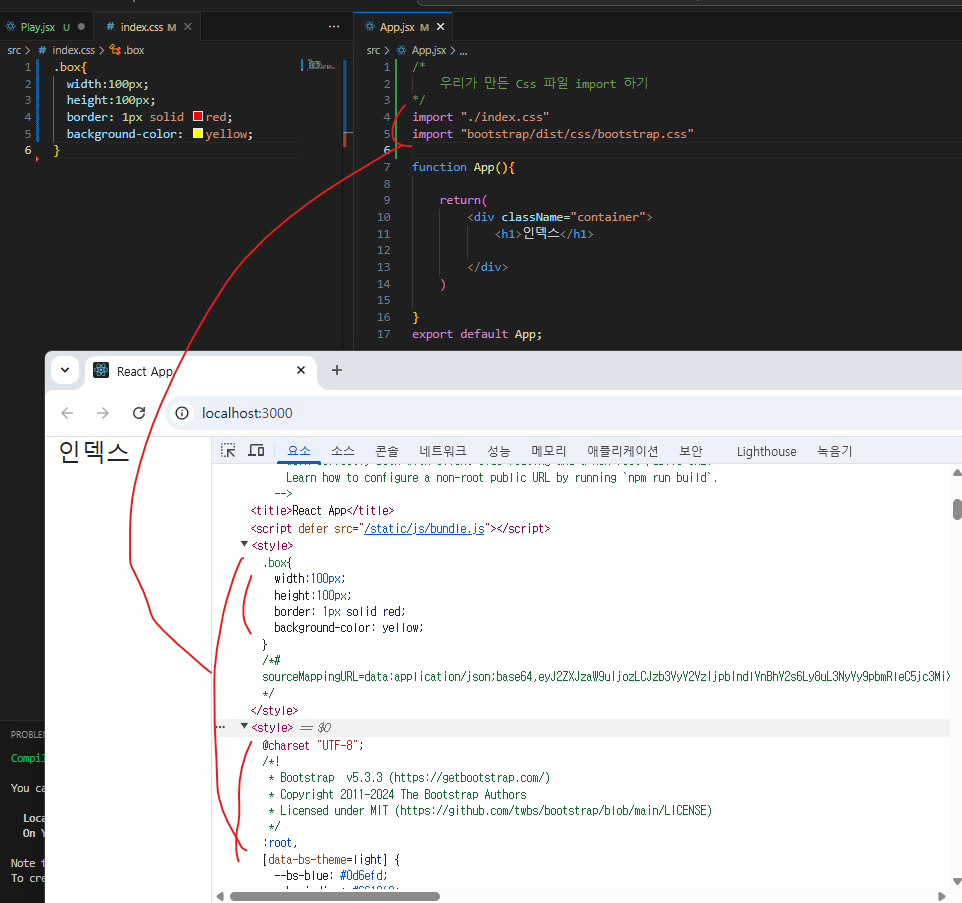Viewport: 962px width, 903px height.
Task: Click the horizontal scrollbar thumb in DevTools
Action: point(335,896)
